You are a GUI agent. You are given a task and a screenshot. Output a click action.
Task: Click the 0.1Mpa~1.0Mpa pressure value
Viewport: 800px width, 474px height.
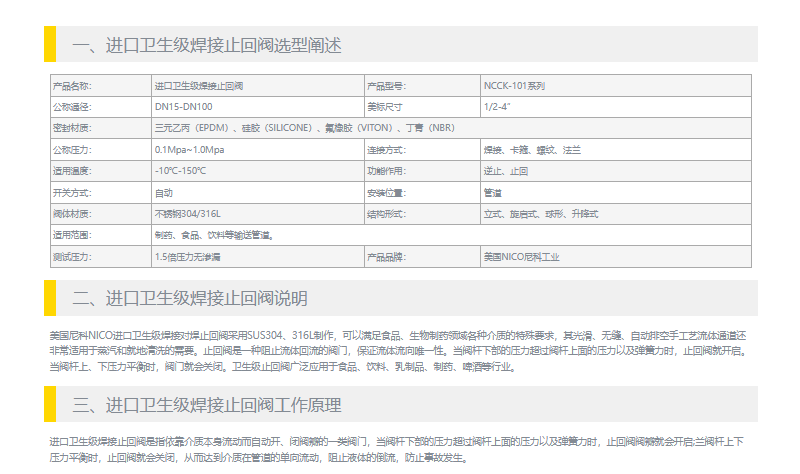pyautogui.click(x=189, y=149)
